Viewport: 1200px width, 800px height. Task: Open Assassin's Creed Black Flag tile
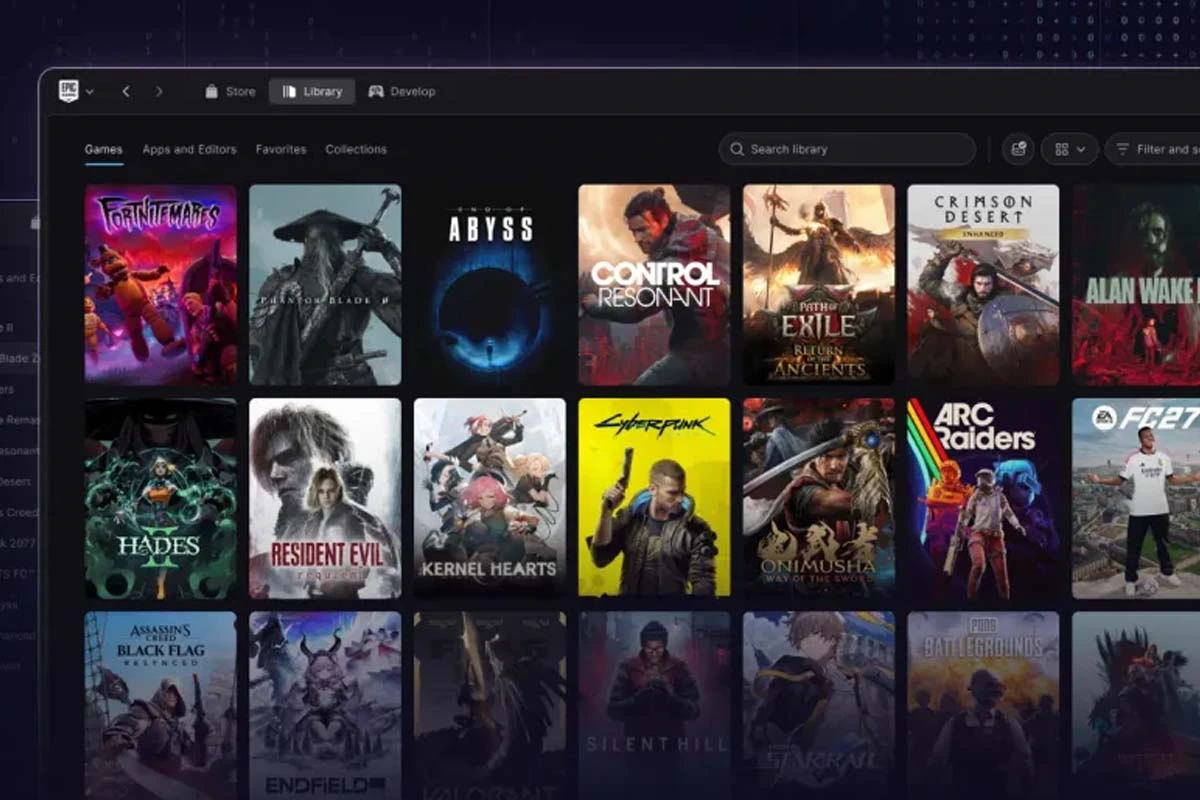tap(160, 706)
